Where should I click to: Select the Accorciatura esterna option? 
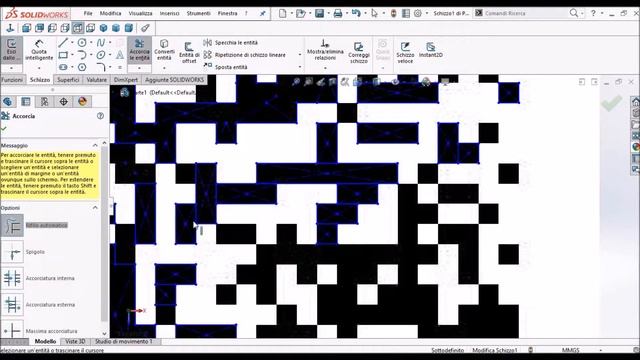(12, 305)
